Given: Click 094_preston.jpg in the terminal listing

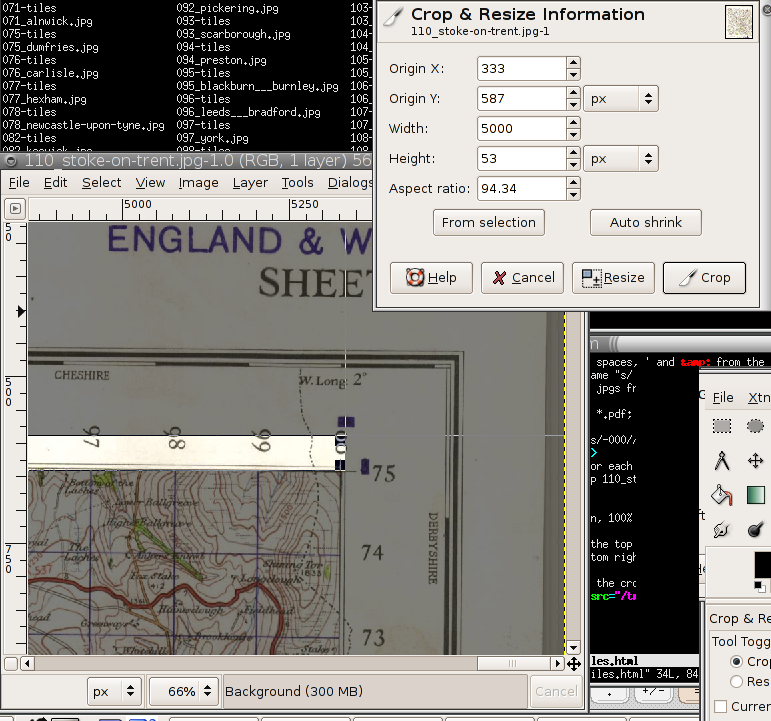Looking at the screenshot, I should click(221, 60).
